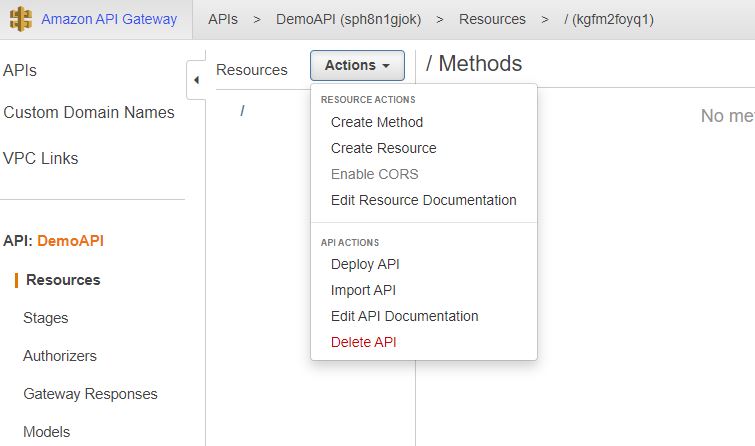Viewport: 755px width, 446px height.
Task: Select the root / resource in the tree
Action: (x=242, y=111)
